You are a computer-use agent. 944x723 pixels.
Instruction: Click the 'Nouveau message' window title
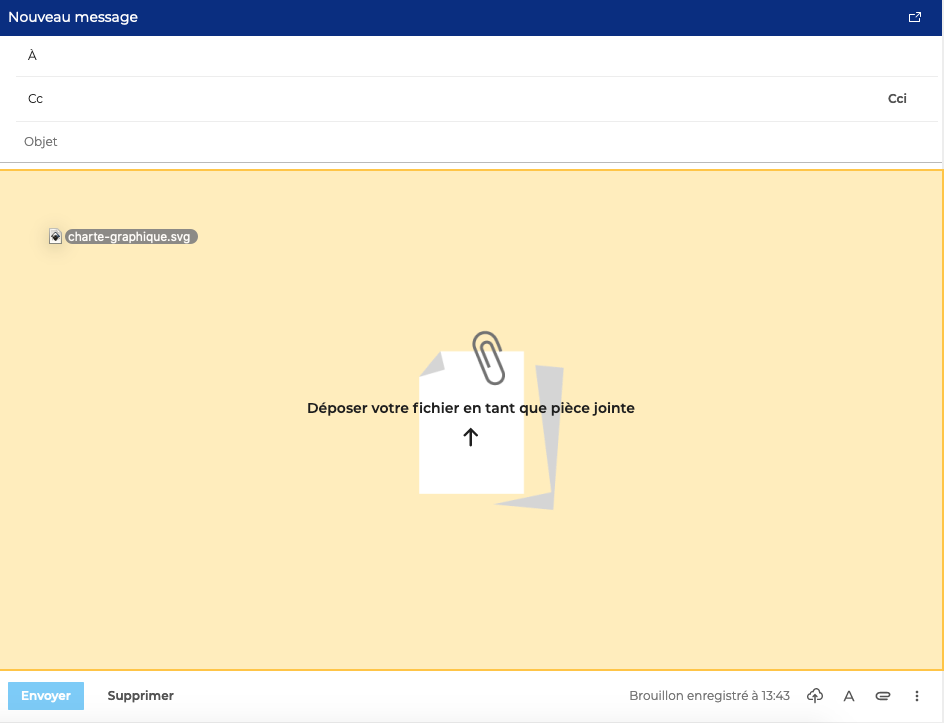point(73,17)
